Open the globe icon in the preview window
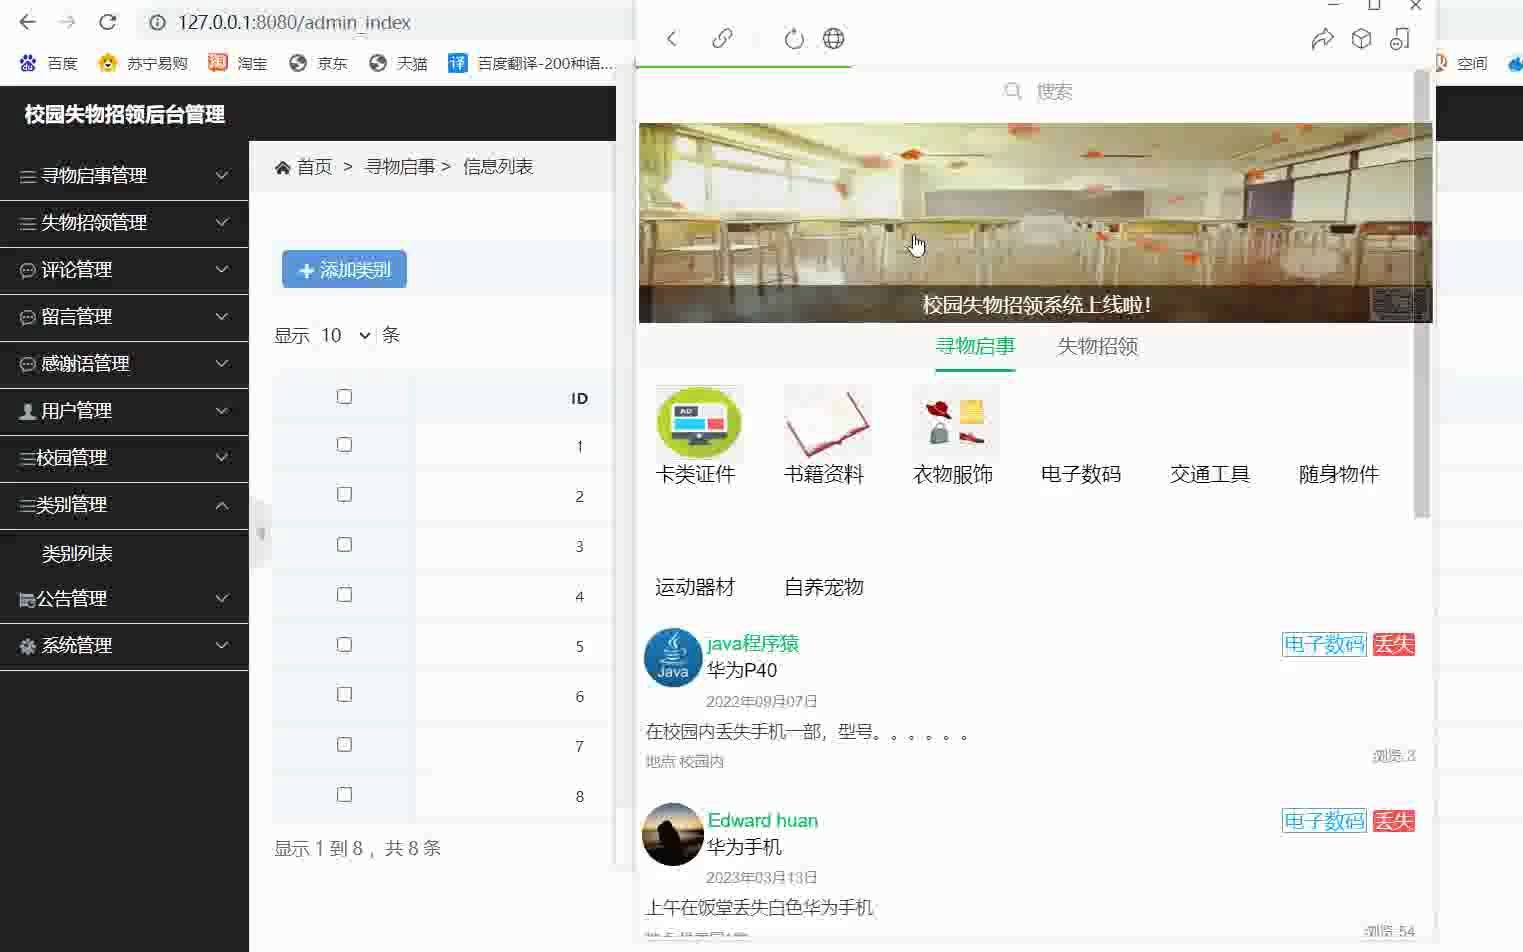The width and height of the screenshot is (1523, 952). (x=833, y=38)
